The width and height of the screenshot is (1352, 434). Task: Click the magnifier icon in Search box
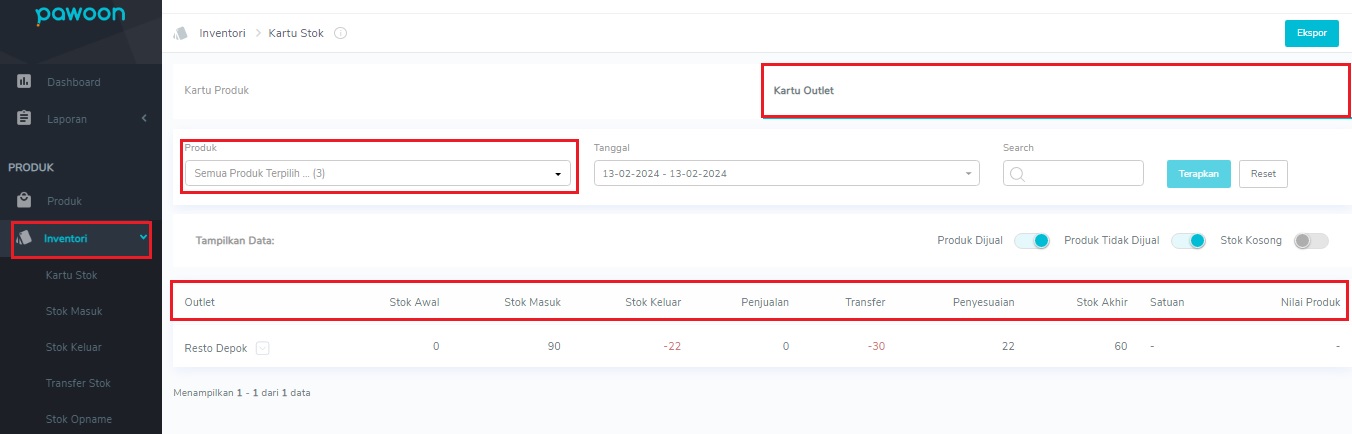(x=1018, y=174)
